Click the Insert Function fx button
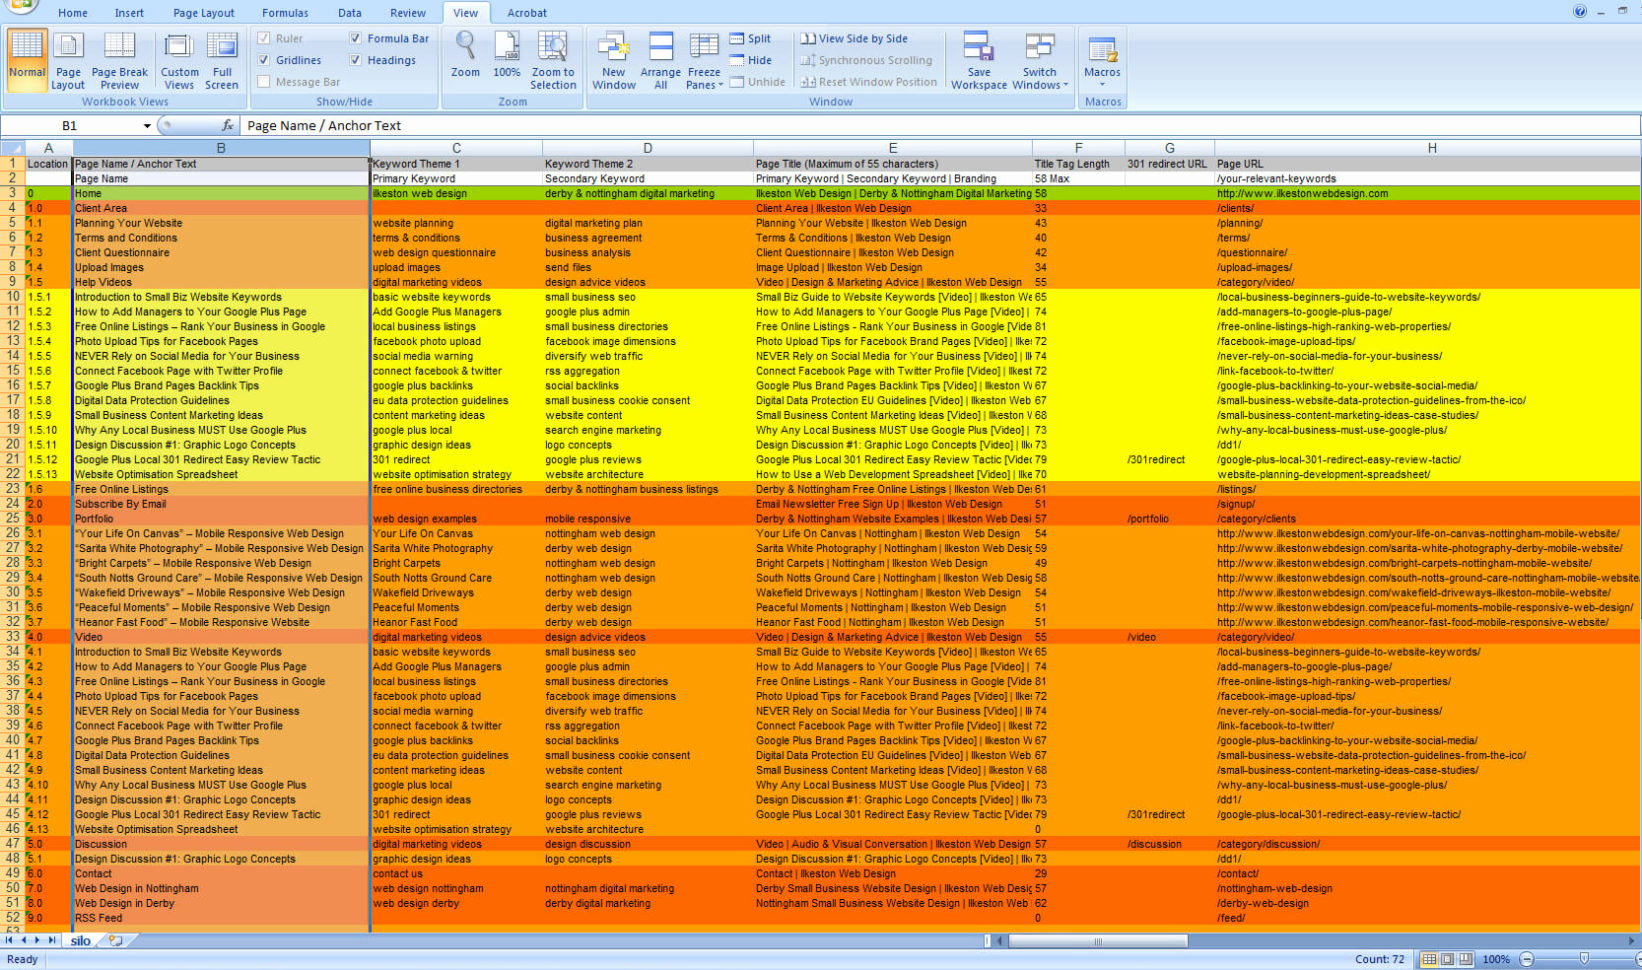Screen dimensions: 1642x970 (x=227, y=126)
